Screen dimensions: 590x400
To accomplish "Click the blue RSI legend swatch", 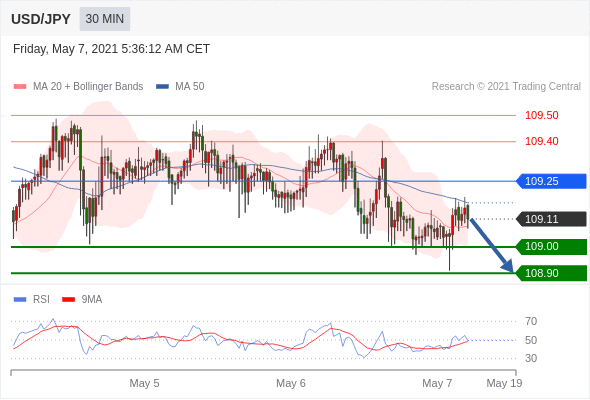I will [x=20, y=300].
